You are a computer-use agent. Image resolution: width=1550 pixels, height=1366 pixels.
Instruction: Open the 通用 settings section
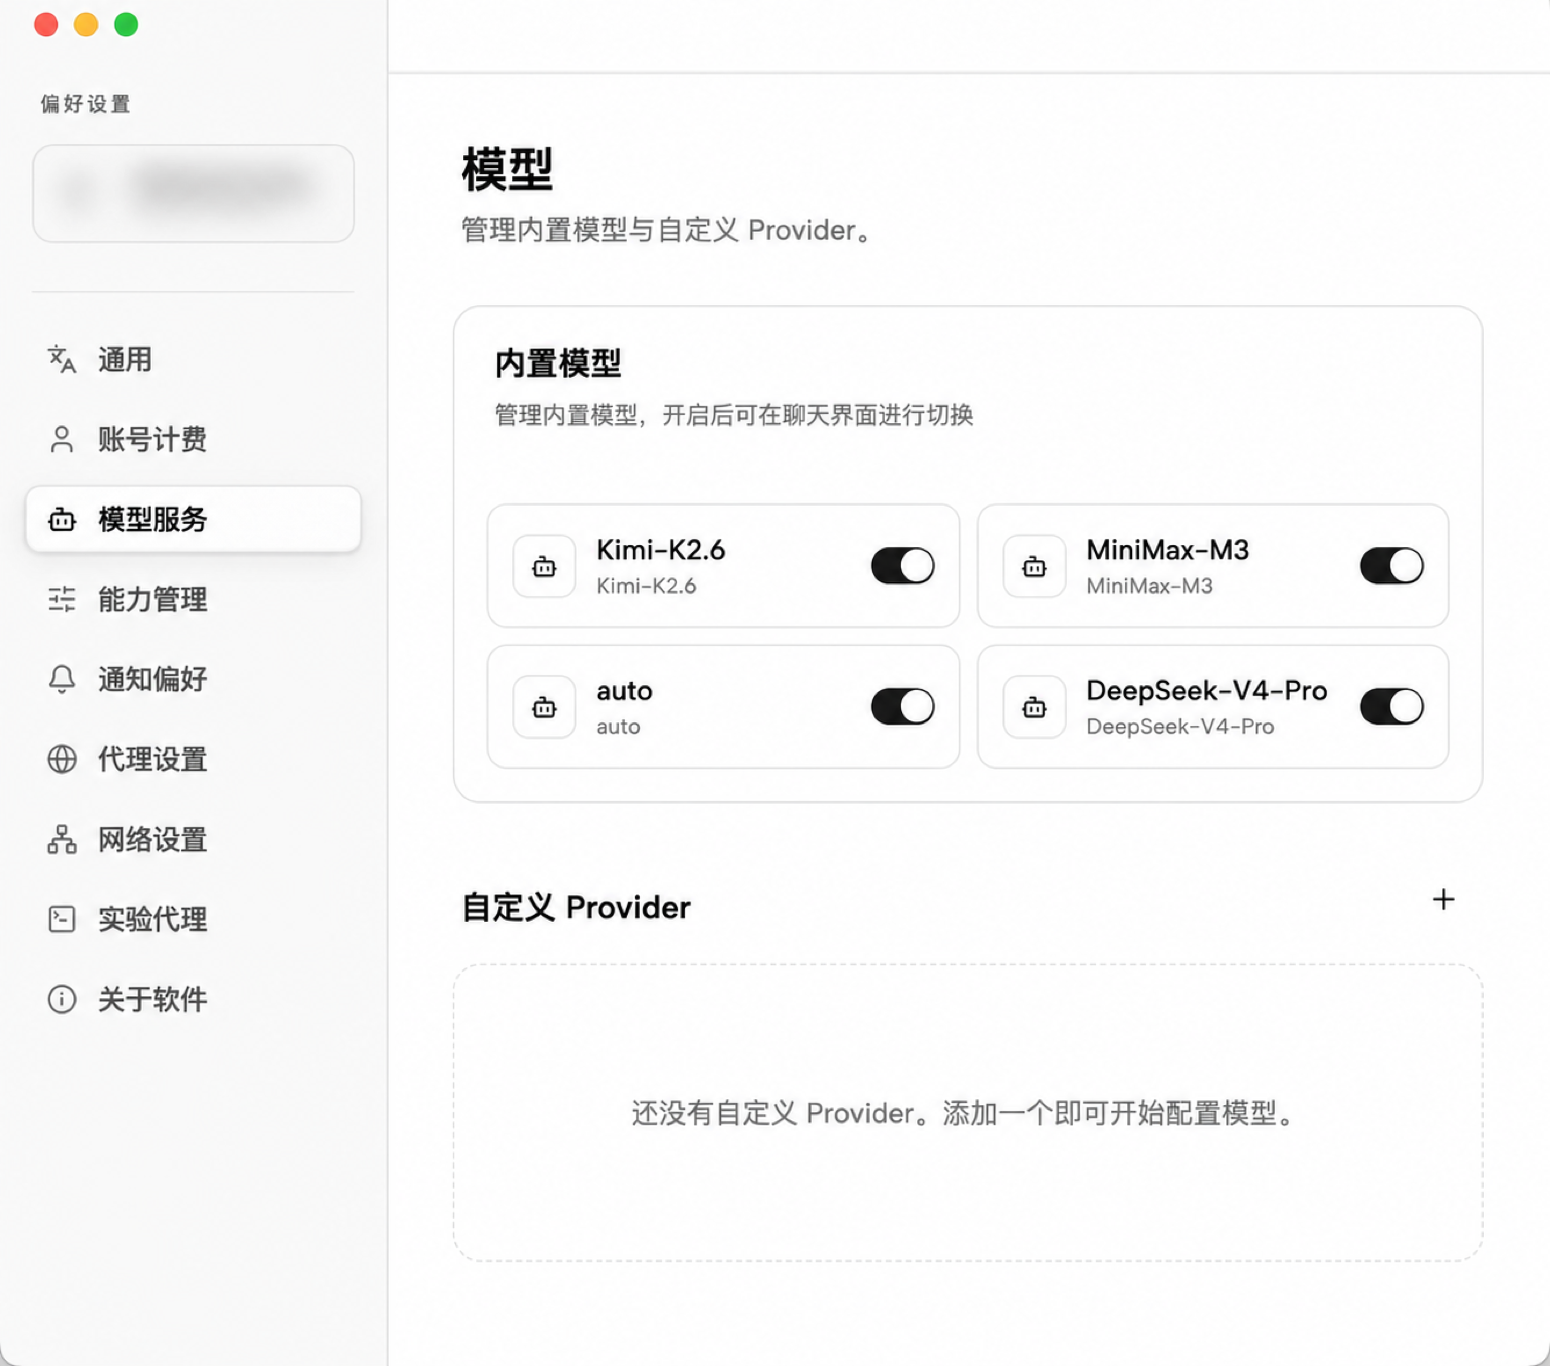click(x=193, y=359)
